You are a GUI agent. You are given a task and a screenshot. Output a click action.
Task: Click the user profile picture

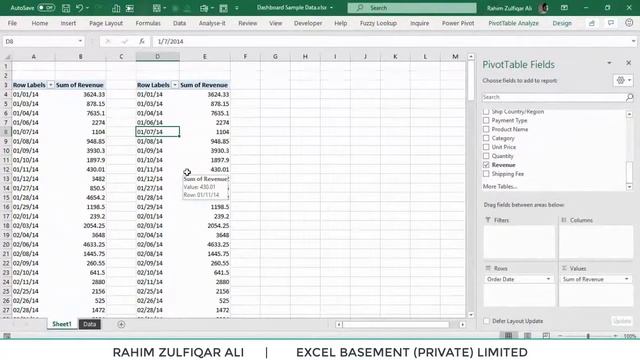pos(543,8)
